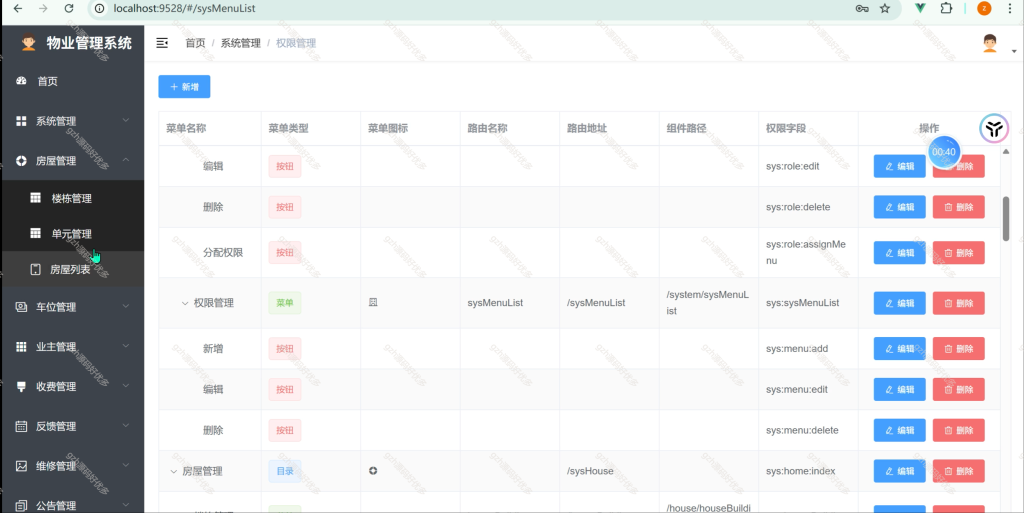Collapse the 房屋管理 sidebar menu
This screenshot has width=1024, height=513.
72,161
